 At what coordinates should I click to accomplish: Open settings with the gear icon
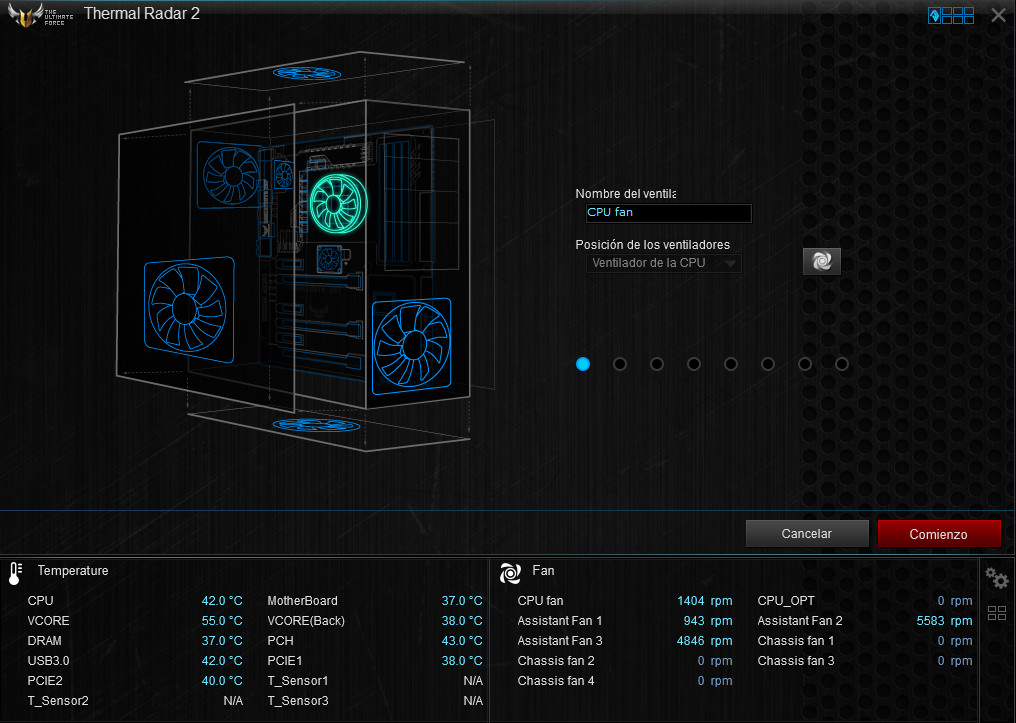pos(997,577)
